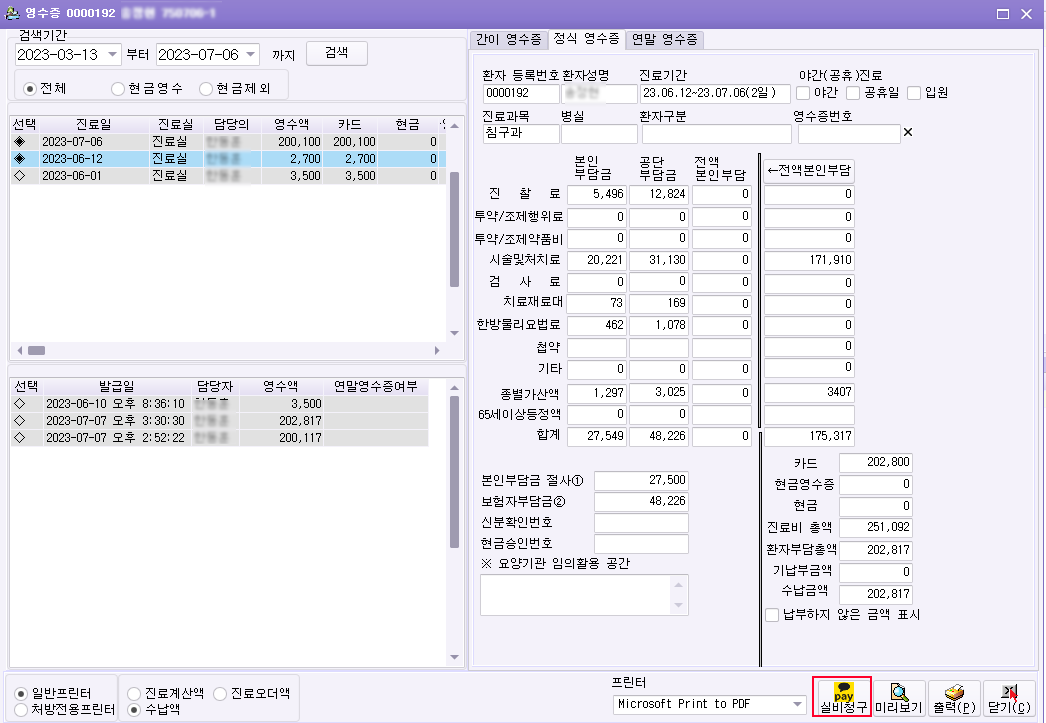
Task: Open the start date 2023-03-13 dropdown
Action: (x=111, y=55)
